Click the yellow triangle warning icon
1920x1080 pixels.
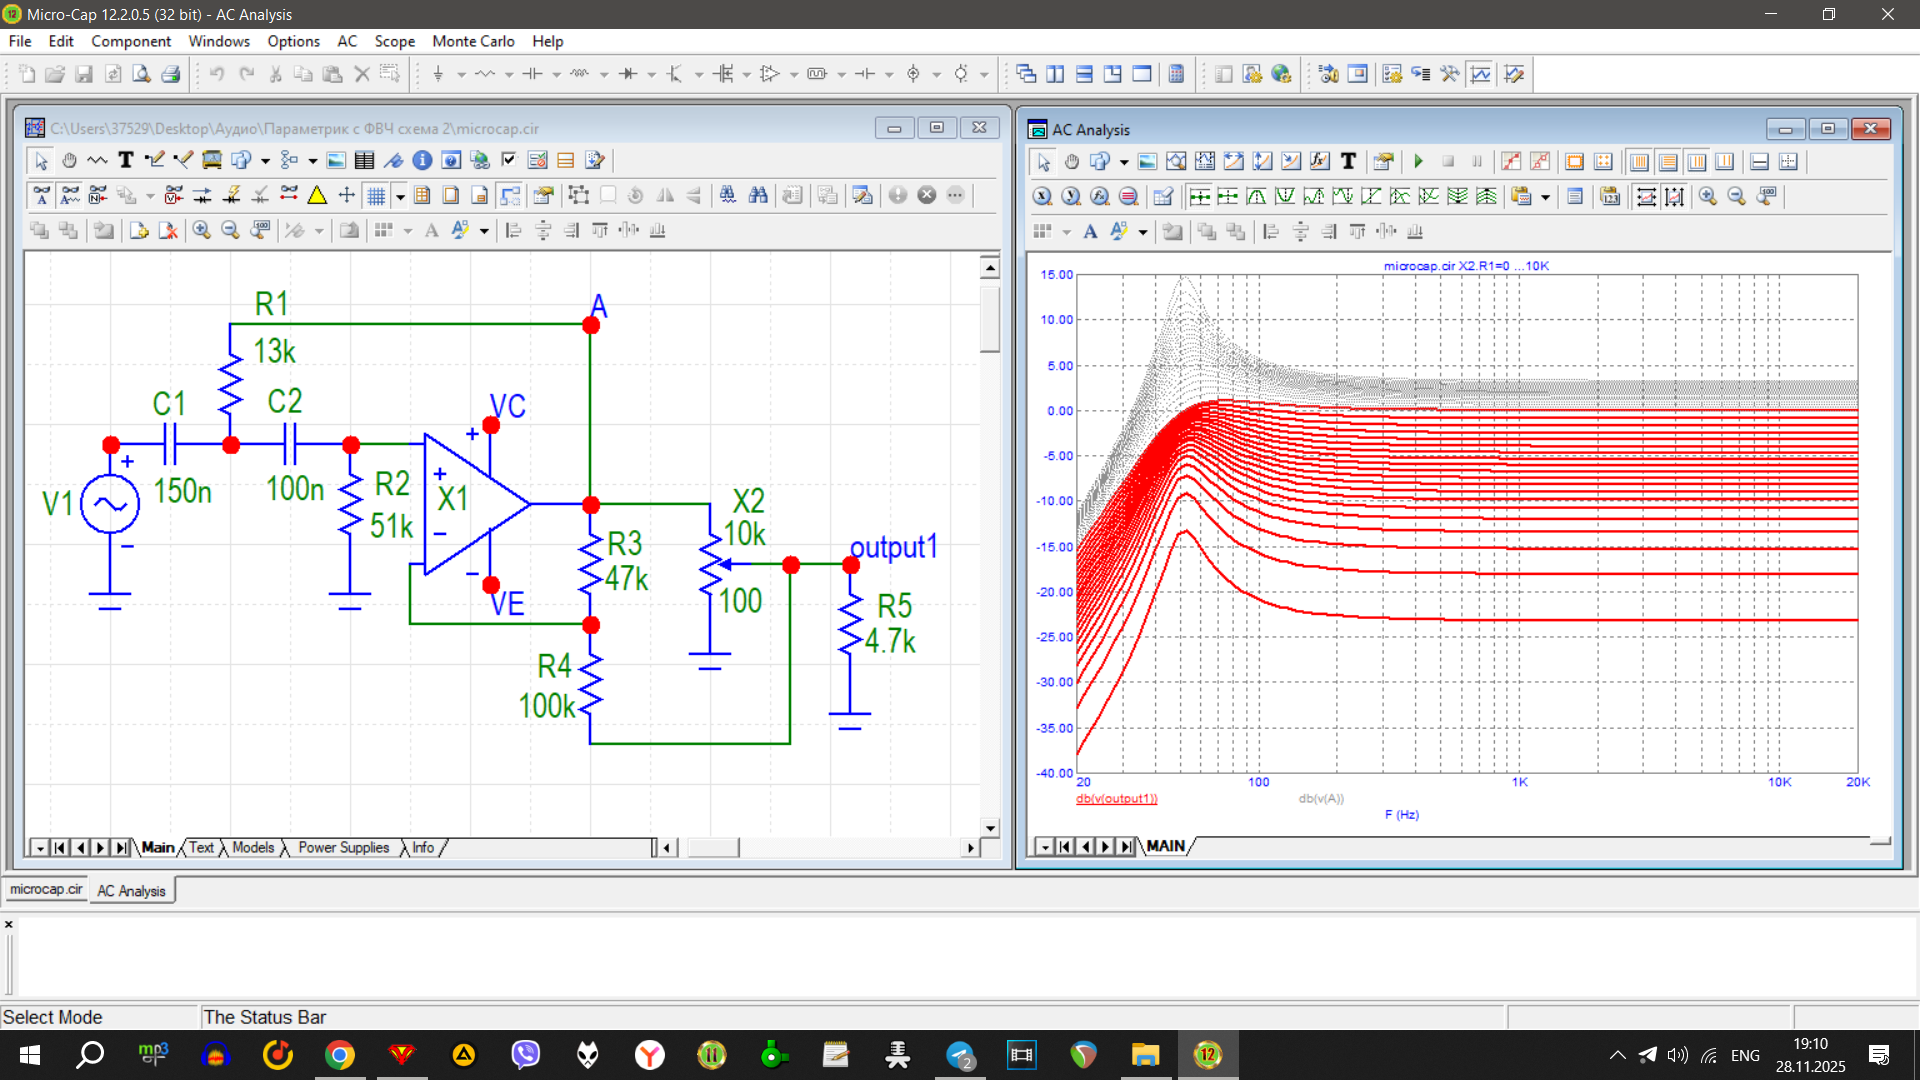click(x=317, y=196)
